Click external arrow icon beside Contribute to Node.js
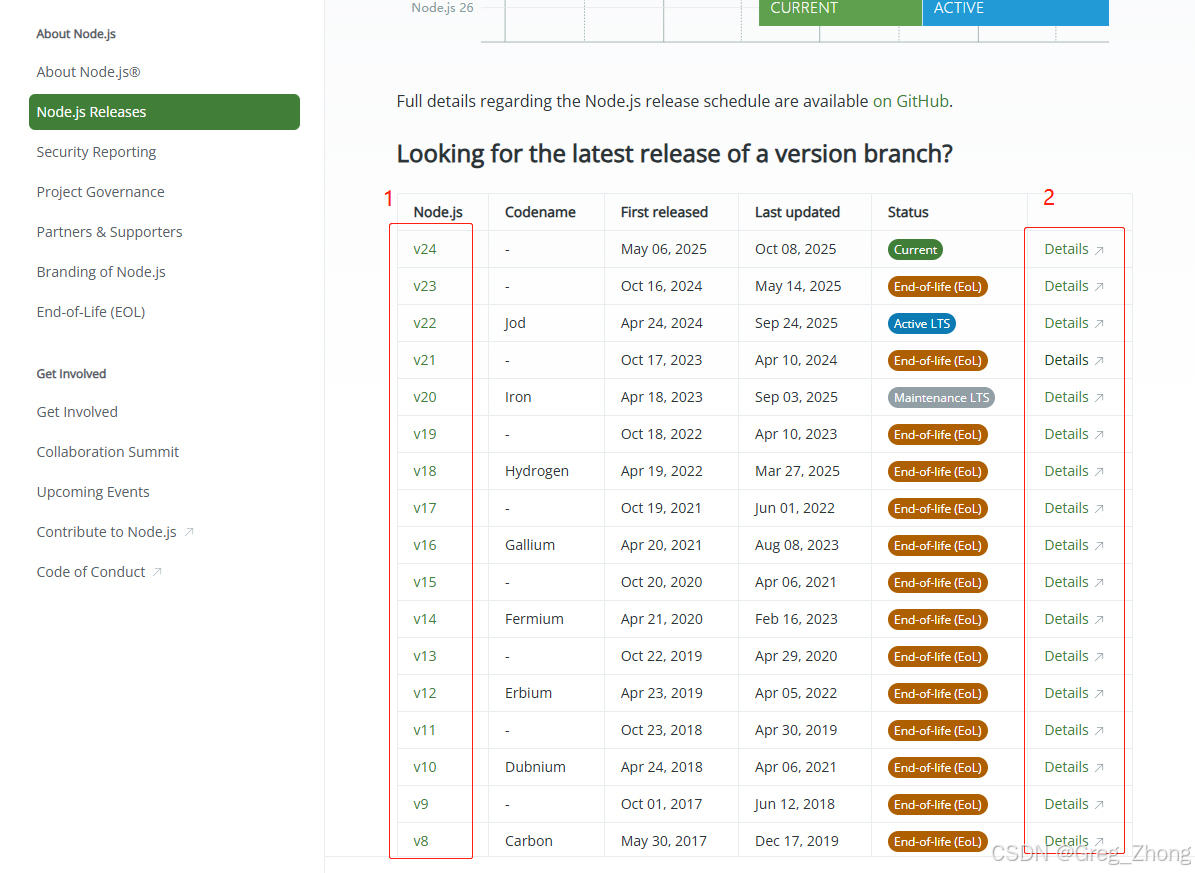Screen dimensions: 1195x873 pos(189,532)
